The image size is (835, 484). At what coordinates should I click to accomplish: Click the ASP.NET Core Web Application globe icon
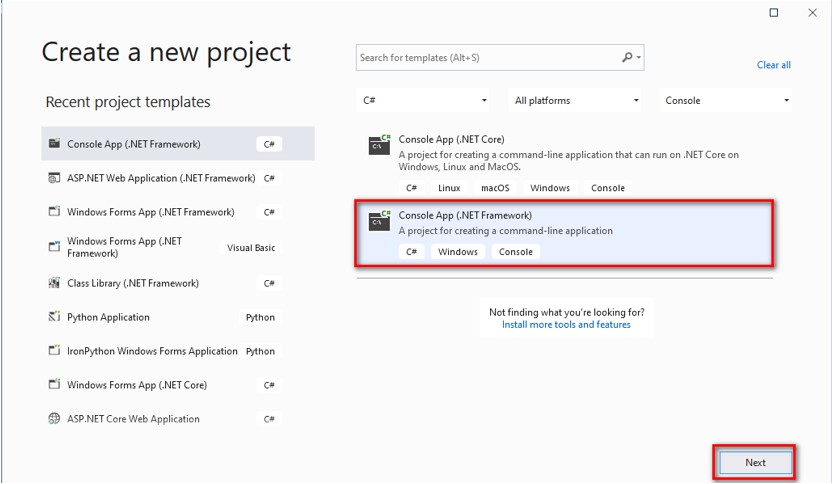54,419
